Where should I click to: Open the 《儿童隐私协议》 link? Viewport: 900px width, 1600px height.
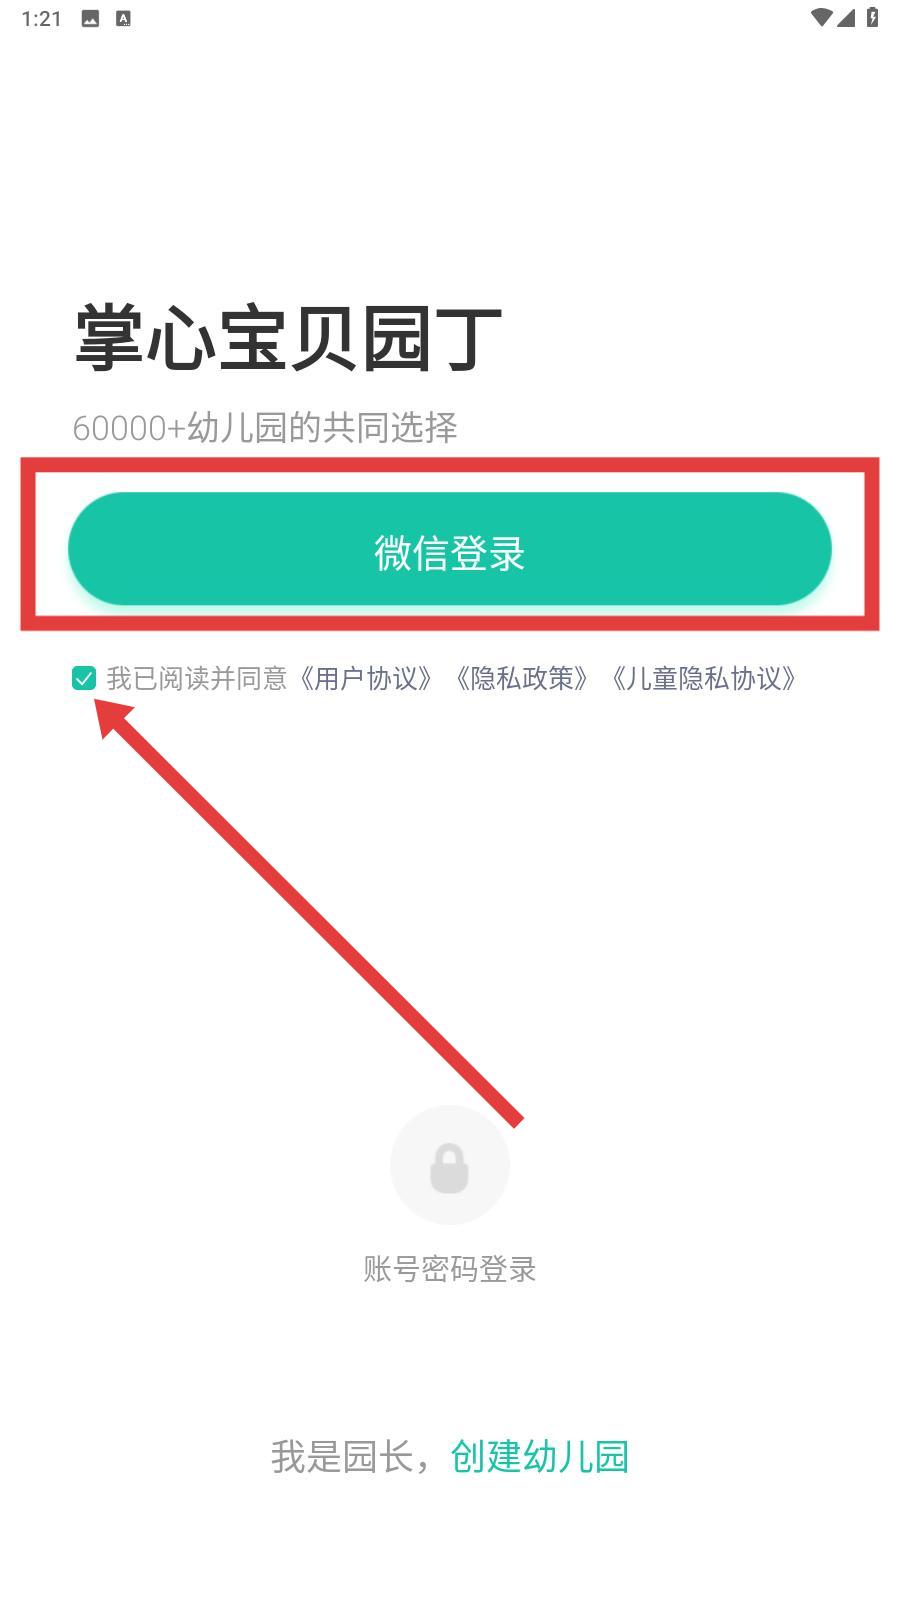(704, 679)
